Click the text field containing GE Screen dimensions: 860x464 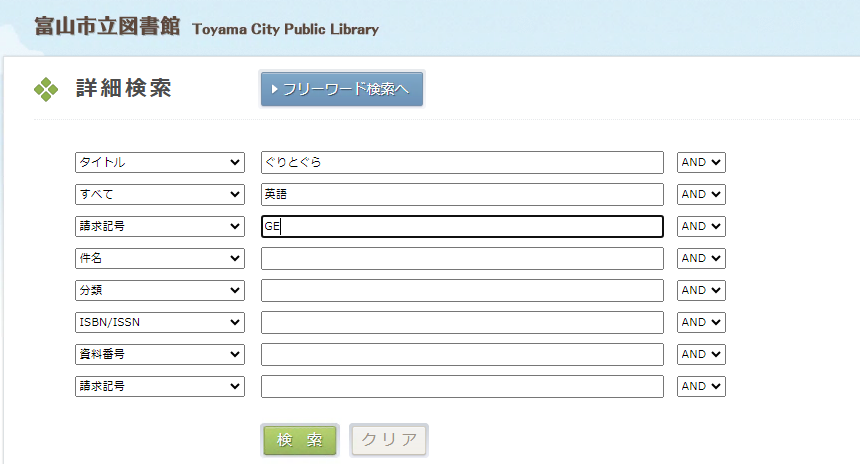pos(462,226)
